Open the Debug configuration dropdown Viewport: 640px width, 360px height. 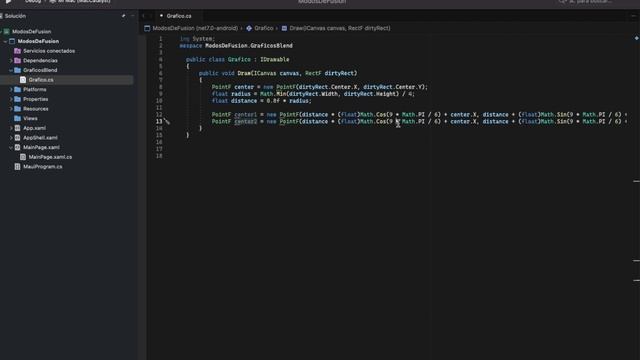pyautogui.click(x=33, y=2)
